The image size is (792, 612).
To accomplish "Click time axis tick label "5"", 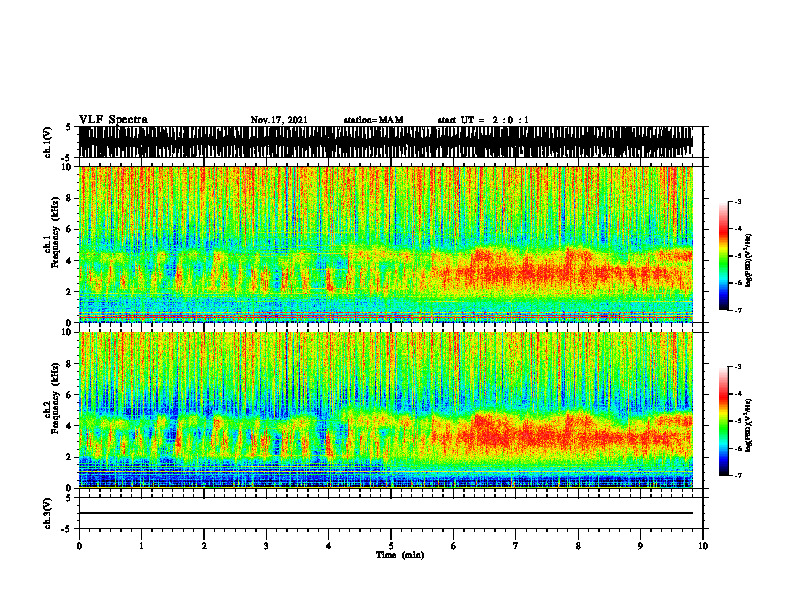I will 391,545.
